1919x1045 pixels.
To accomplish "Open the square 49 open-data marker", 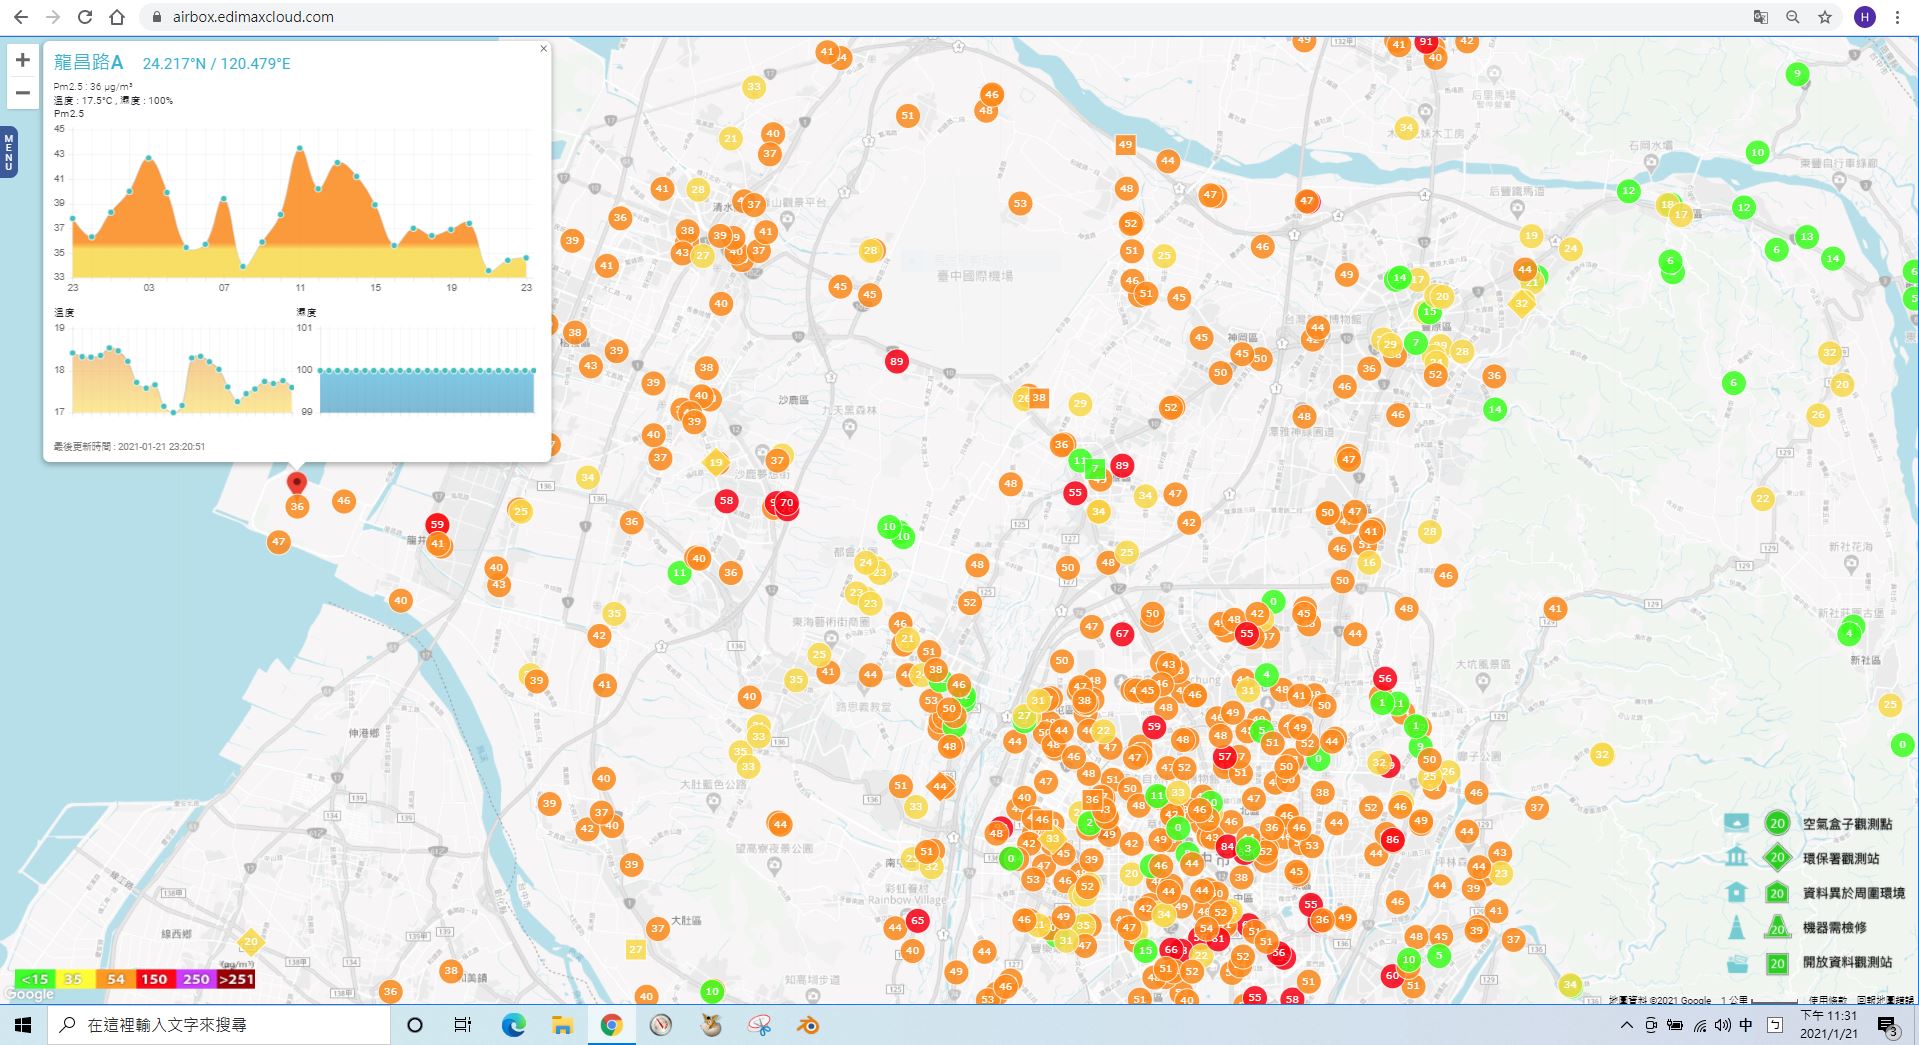I will [x=1126, y=144].
